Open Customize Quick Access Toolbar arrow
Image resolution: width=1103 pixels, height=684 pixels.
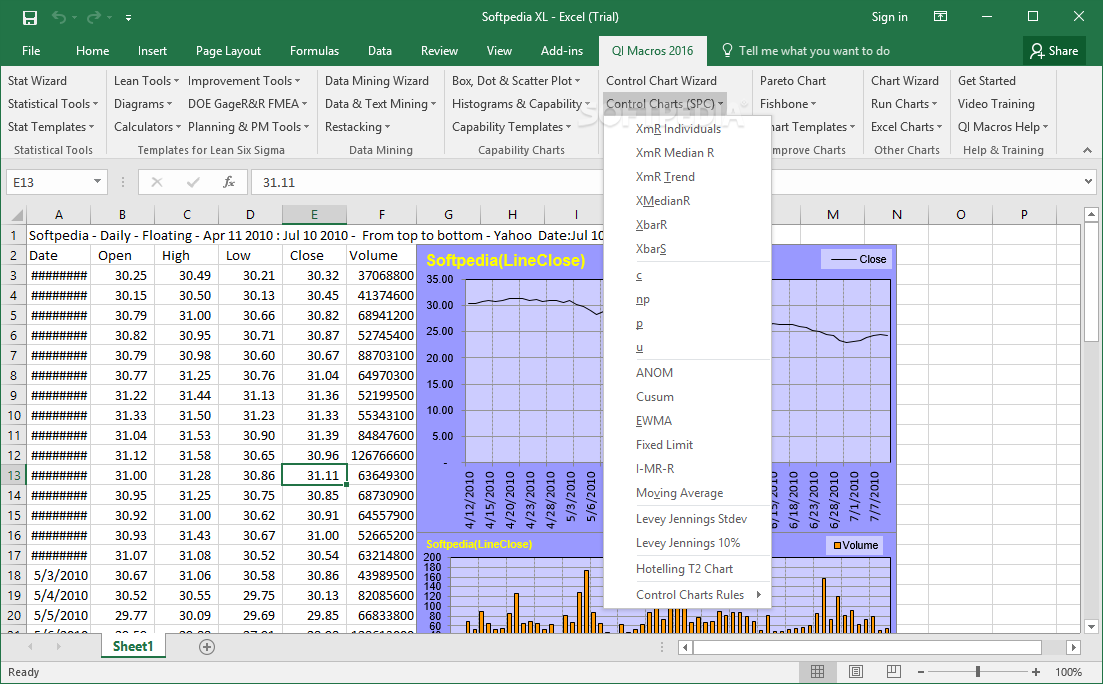pos(128,18)
